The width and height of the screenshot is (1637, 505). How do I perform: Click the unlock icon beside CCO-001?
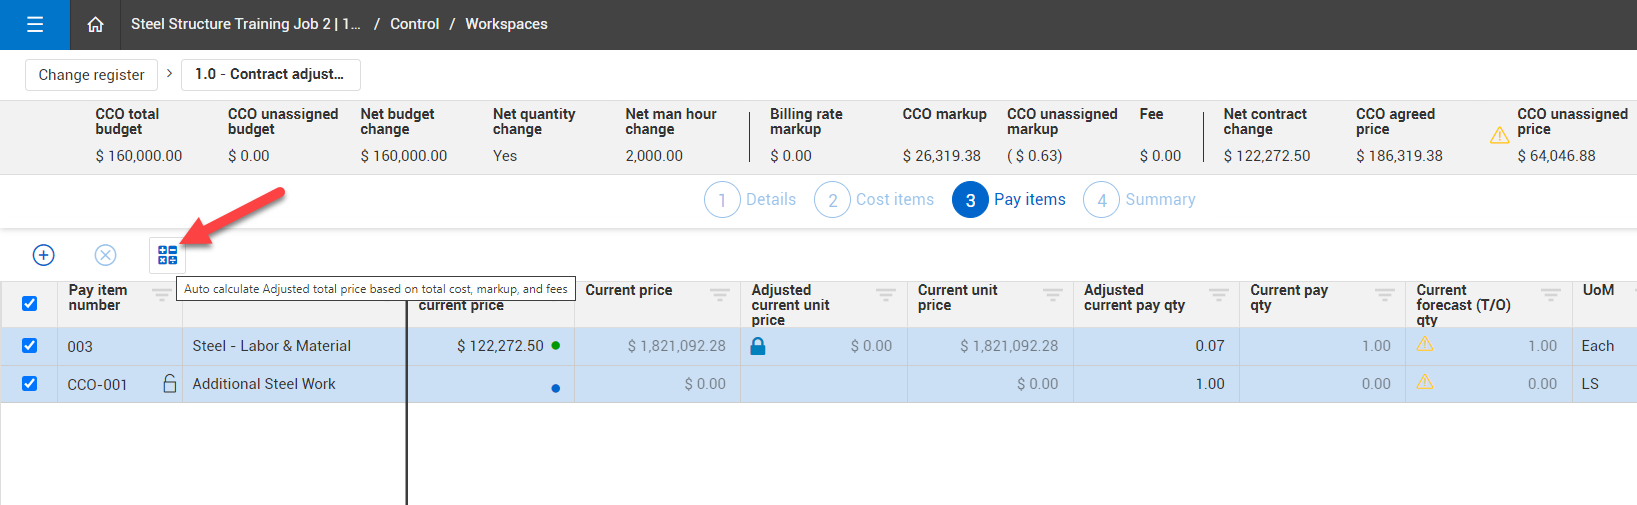tap(170, 383)
